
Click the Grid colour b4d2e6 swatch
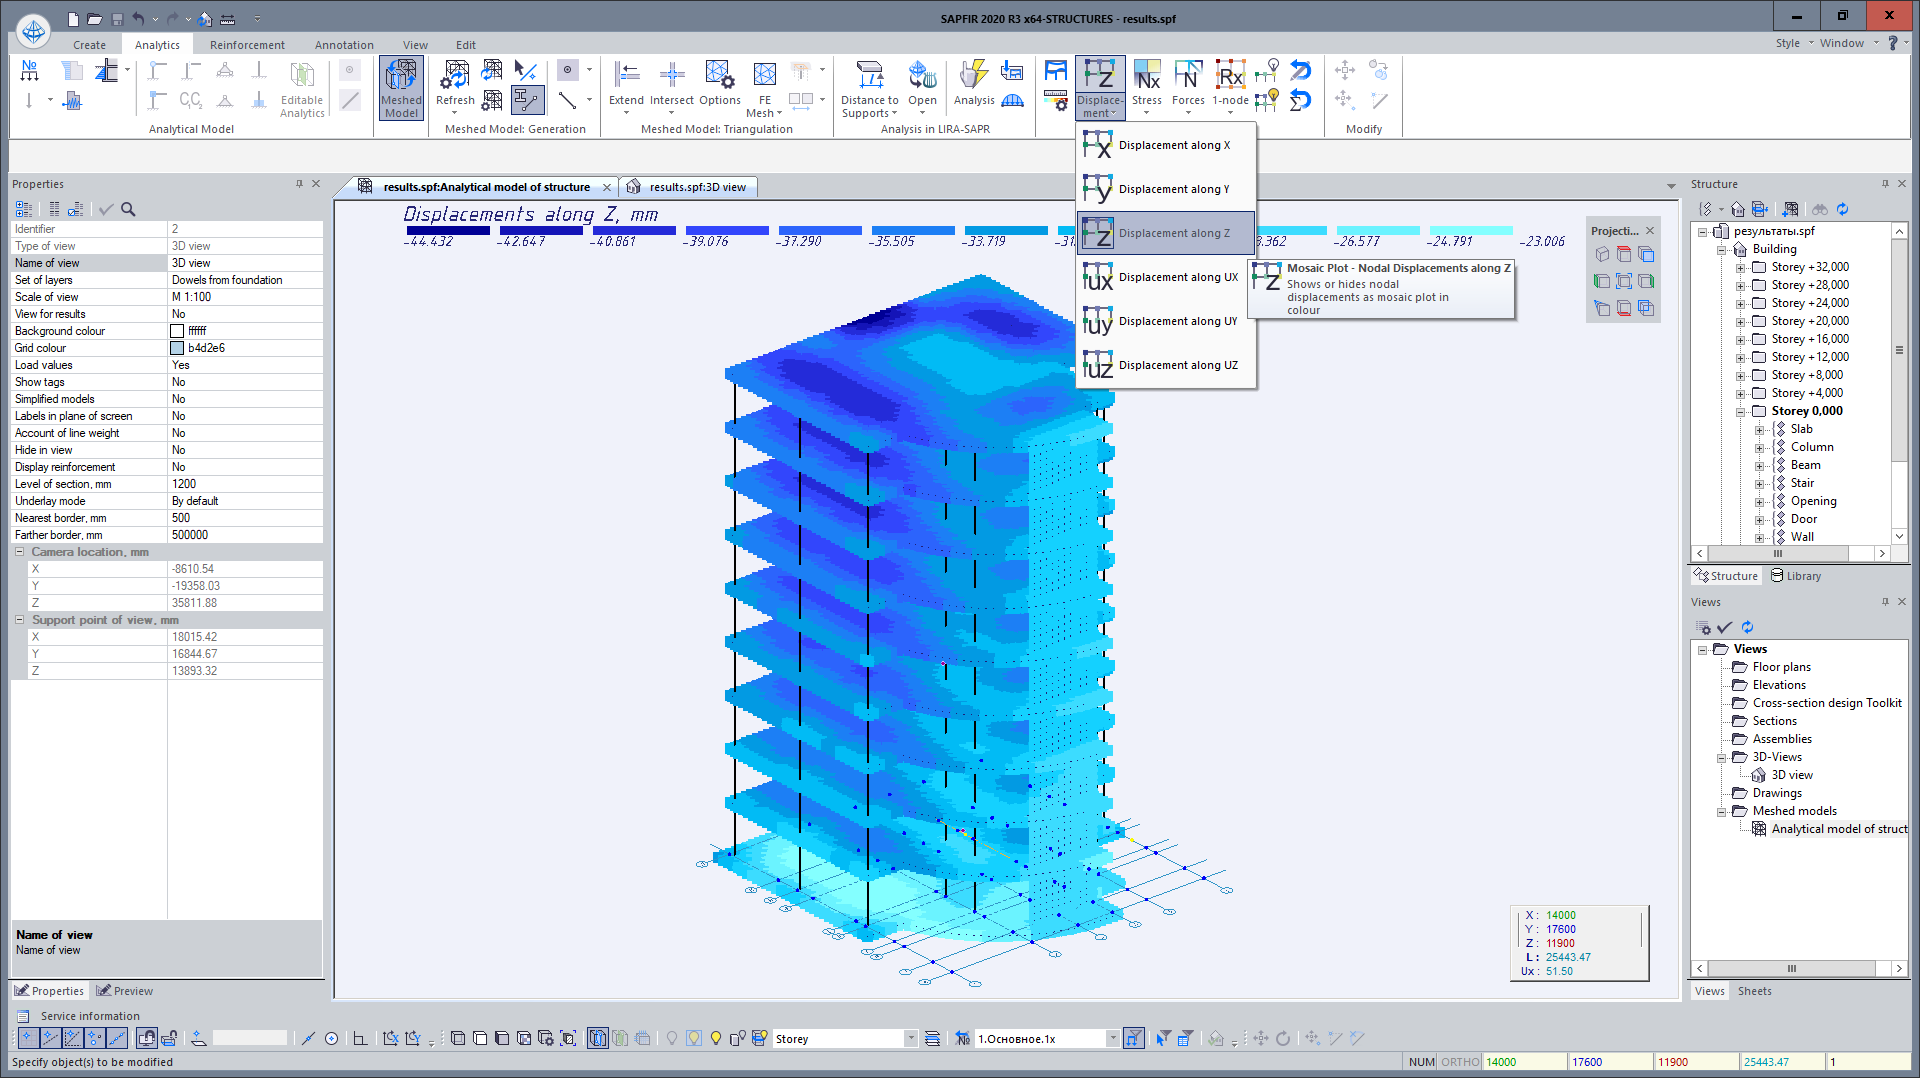(x=177, y=348)
